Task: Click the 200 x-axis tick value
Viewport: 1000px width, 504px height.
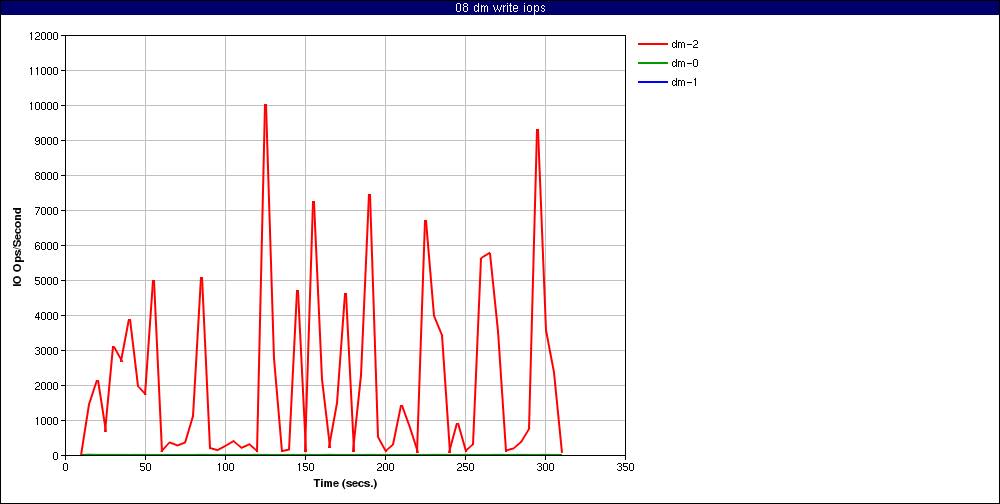Action: coord(385,467)
